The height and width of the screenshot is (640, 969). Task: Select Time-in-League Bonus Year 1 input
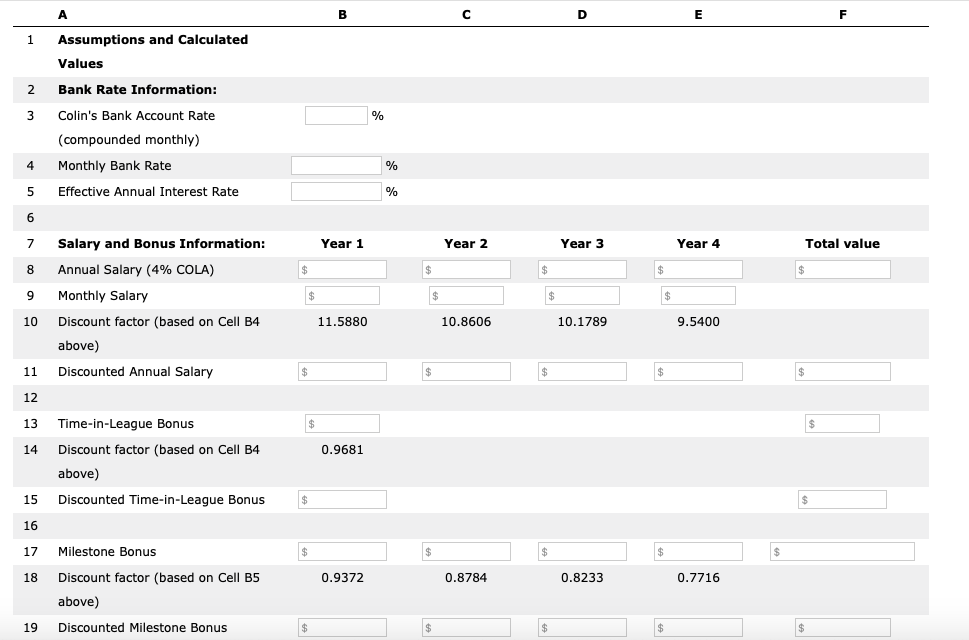(342, 423)
